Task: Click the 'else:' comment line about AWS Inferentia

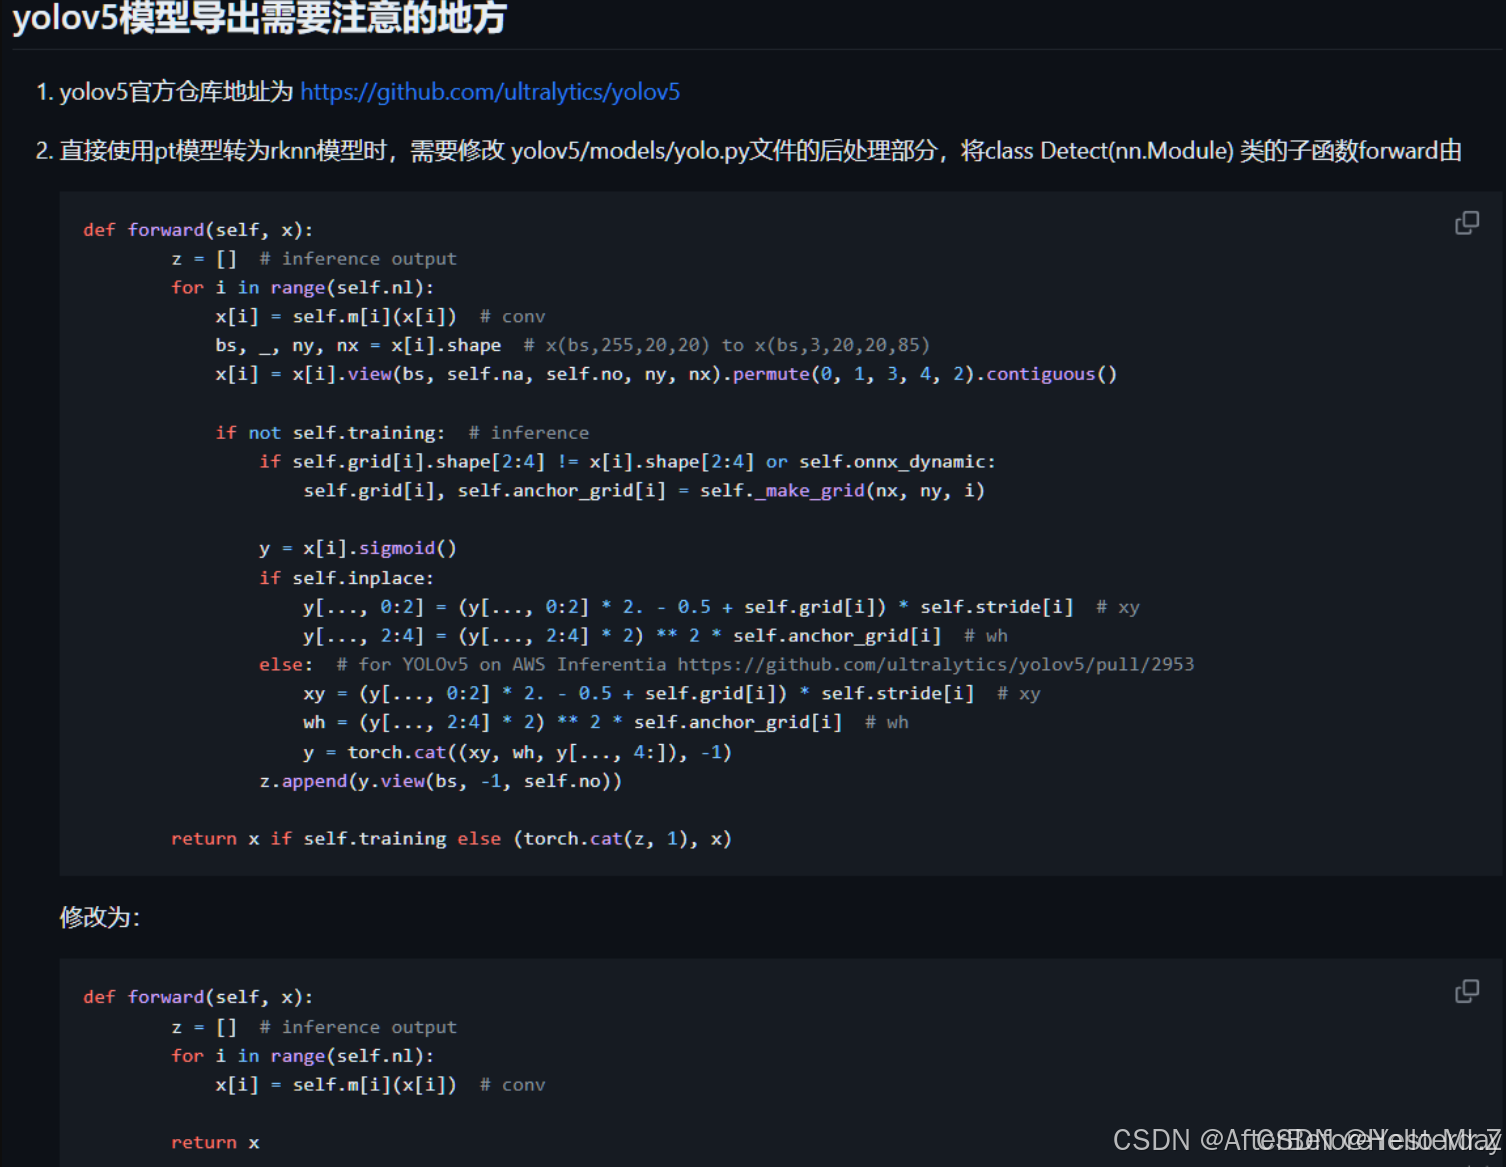Action: [726, 664]
